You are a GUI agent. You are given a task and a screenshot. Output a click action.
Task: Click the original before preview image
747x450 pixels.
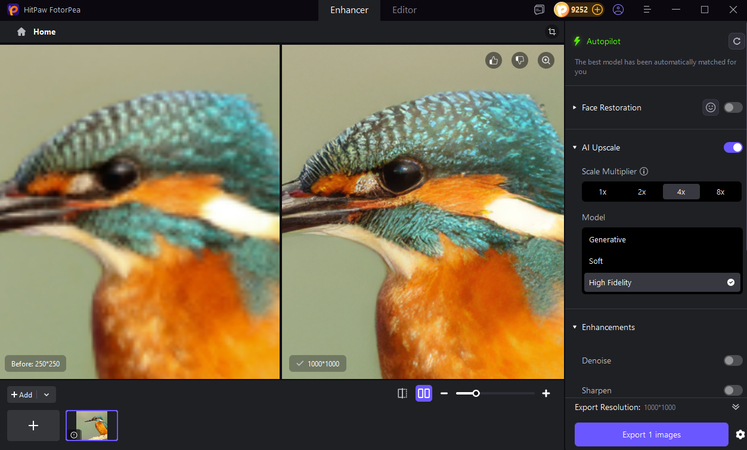pos(140,212)
